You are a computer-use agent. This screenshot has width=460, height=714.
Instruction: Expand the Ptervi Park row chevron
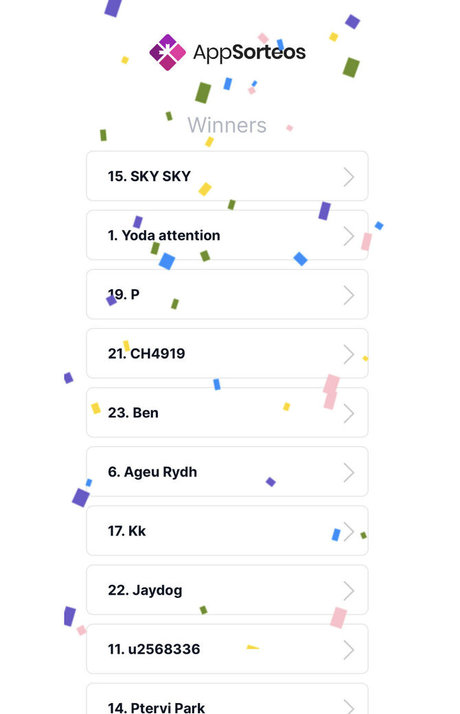349,706
